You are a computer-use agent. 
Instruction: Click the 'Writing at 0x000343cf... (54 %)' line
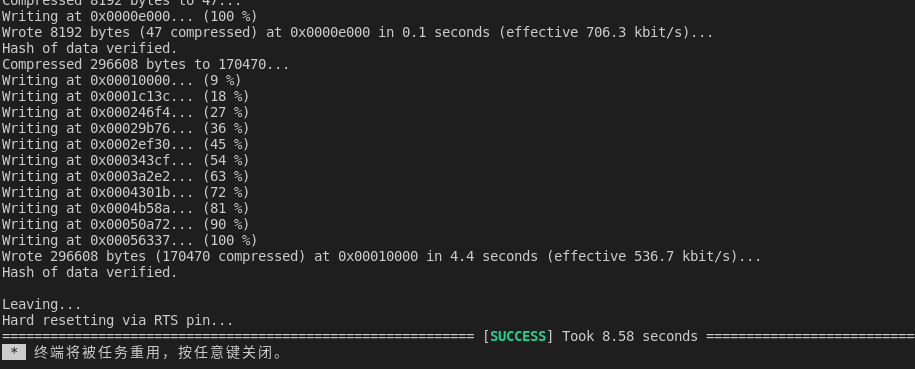coord(125,160)
